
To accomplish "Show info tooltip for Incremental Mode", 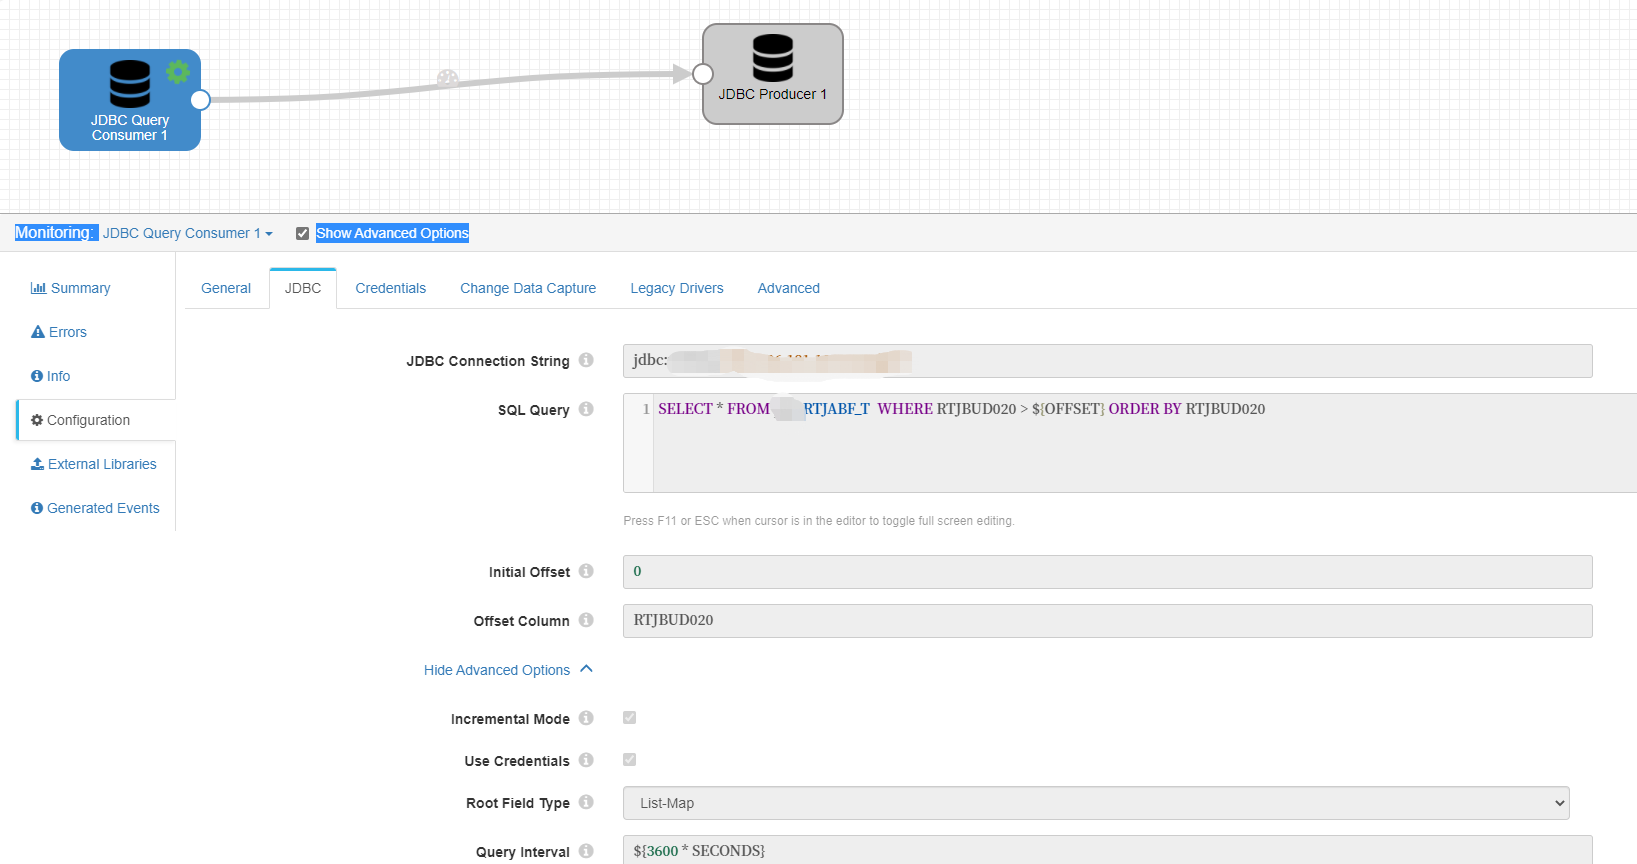I will (586, 718).
